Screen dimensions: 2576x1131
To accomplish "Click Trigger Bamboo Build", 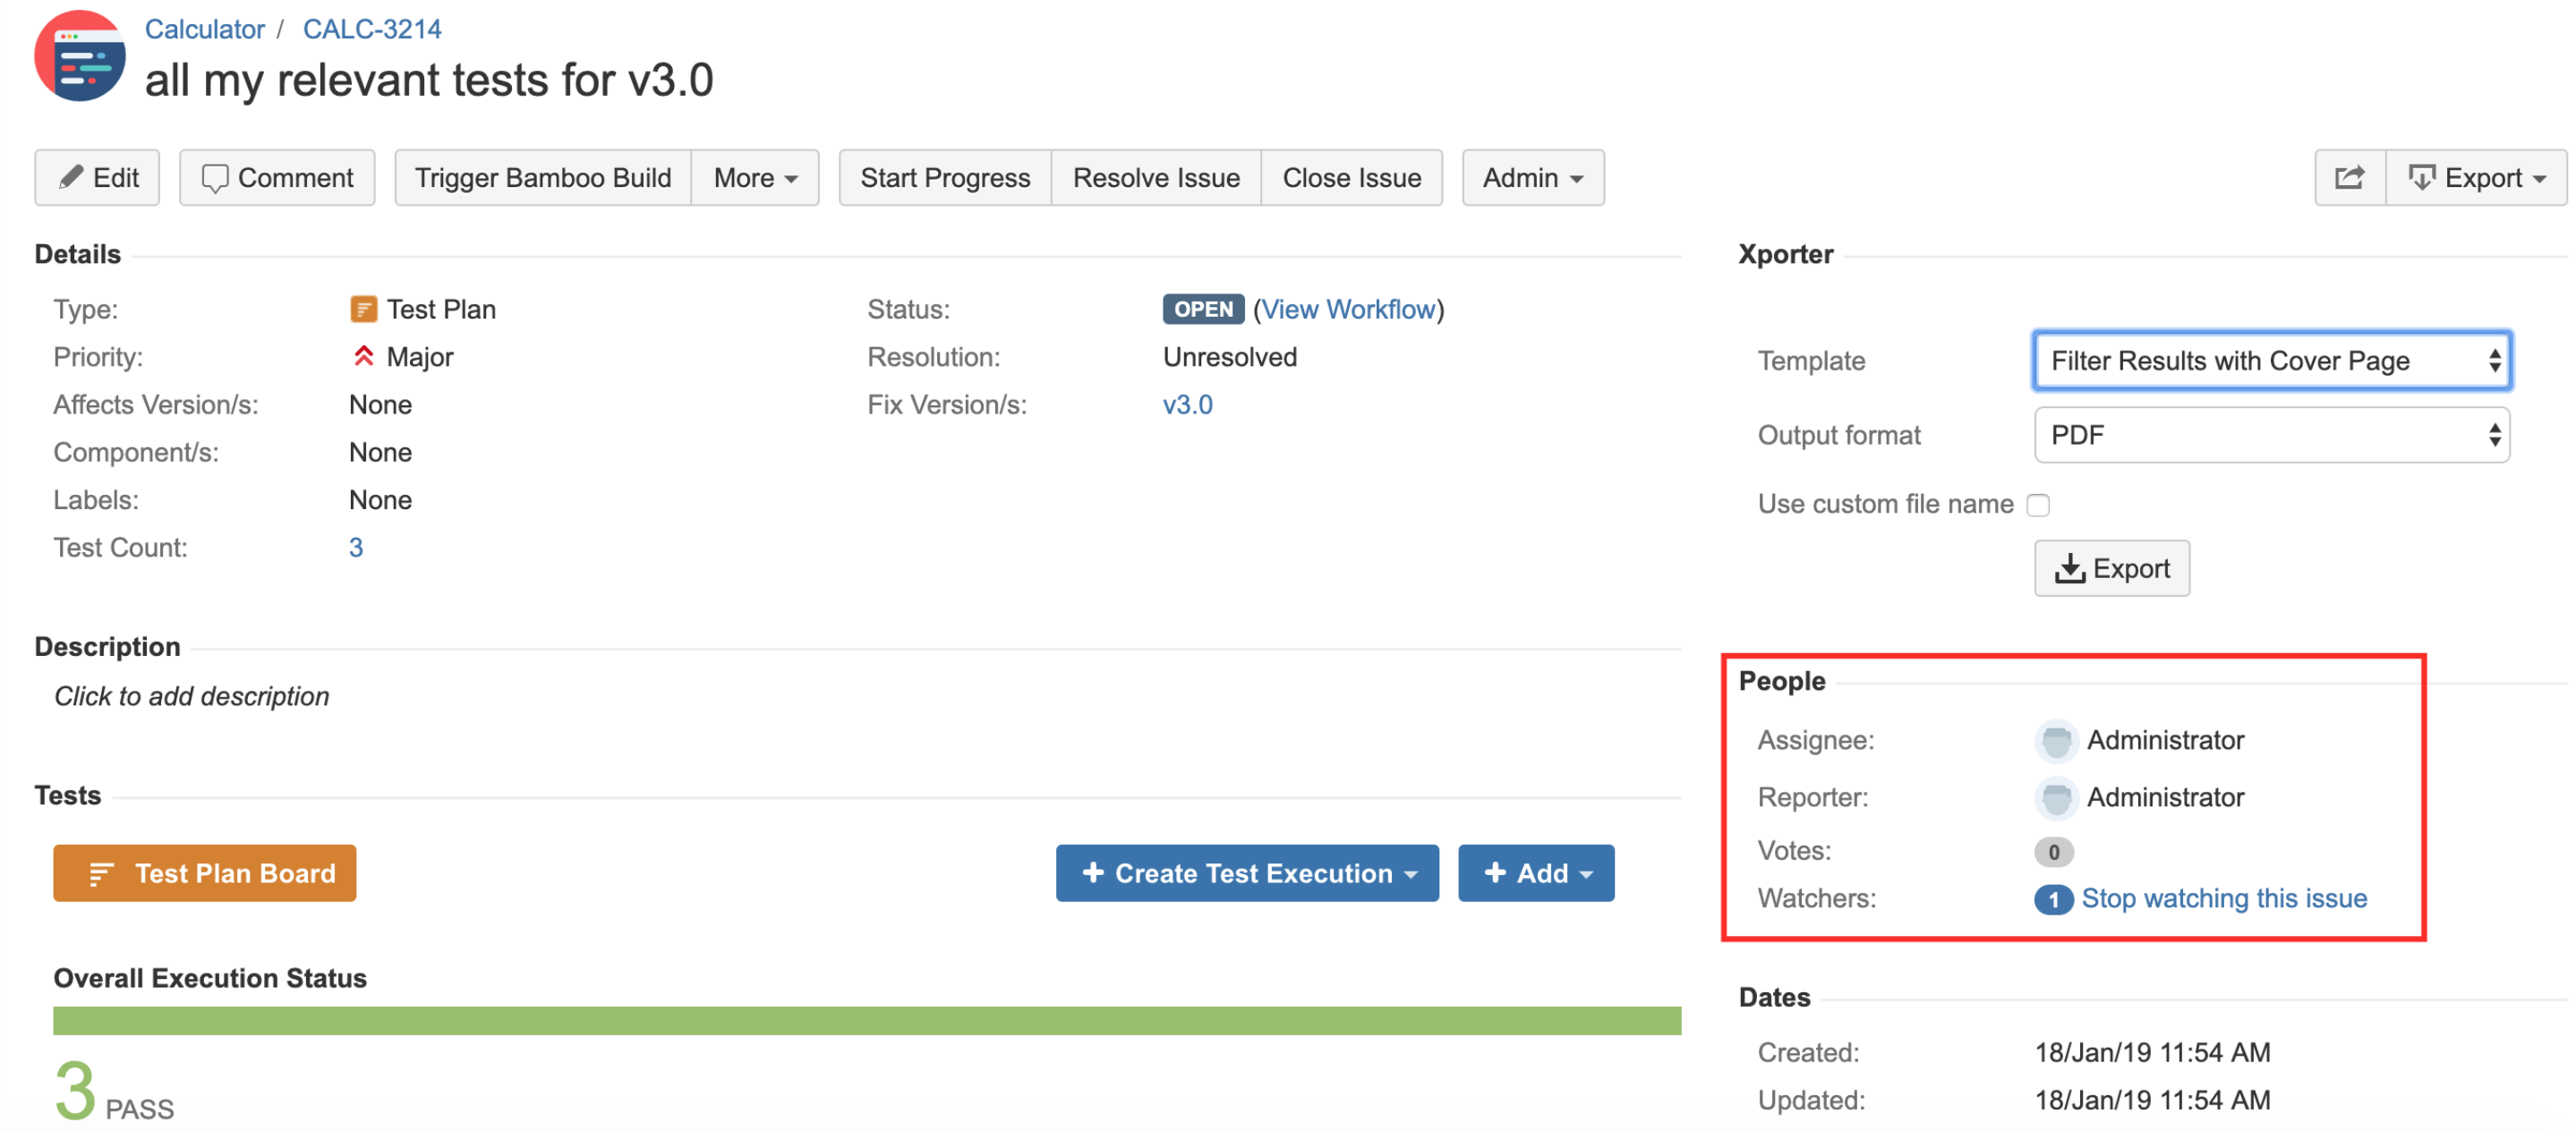I will tap(543, 178).
